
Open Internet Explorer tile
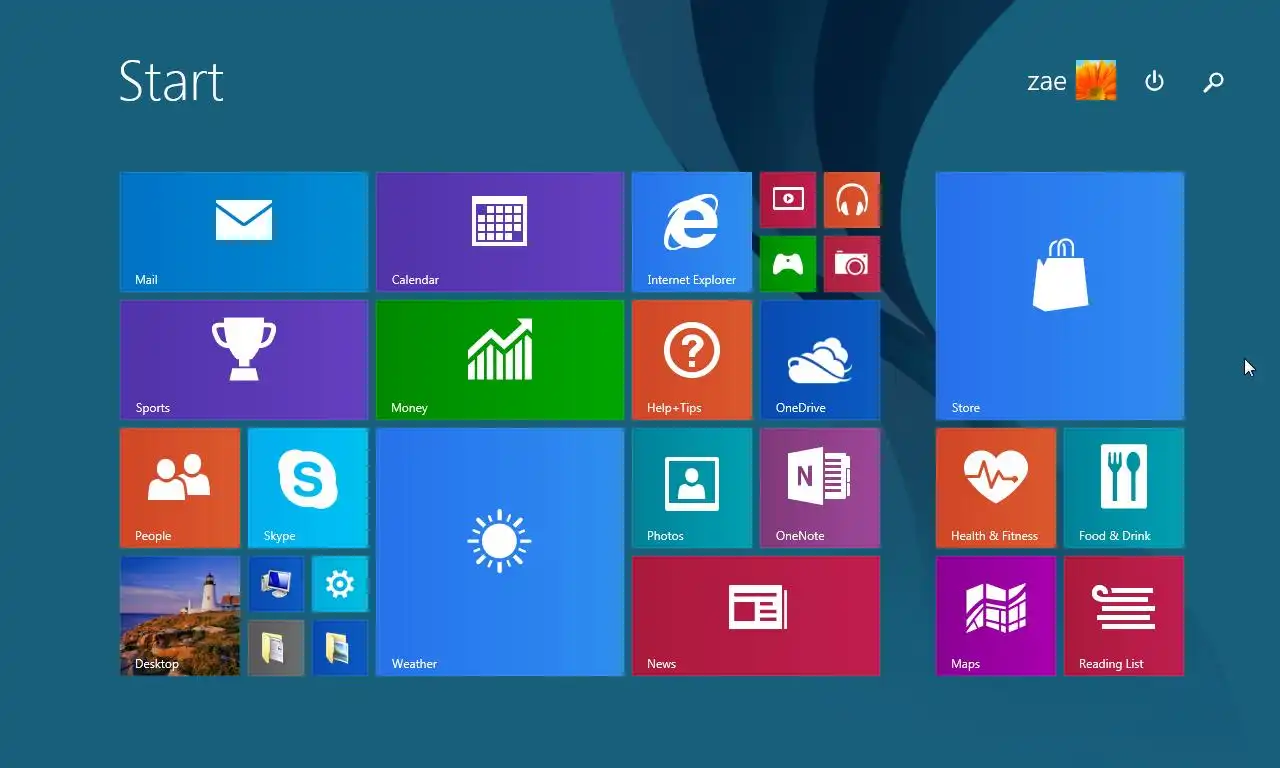coord(692,232)
